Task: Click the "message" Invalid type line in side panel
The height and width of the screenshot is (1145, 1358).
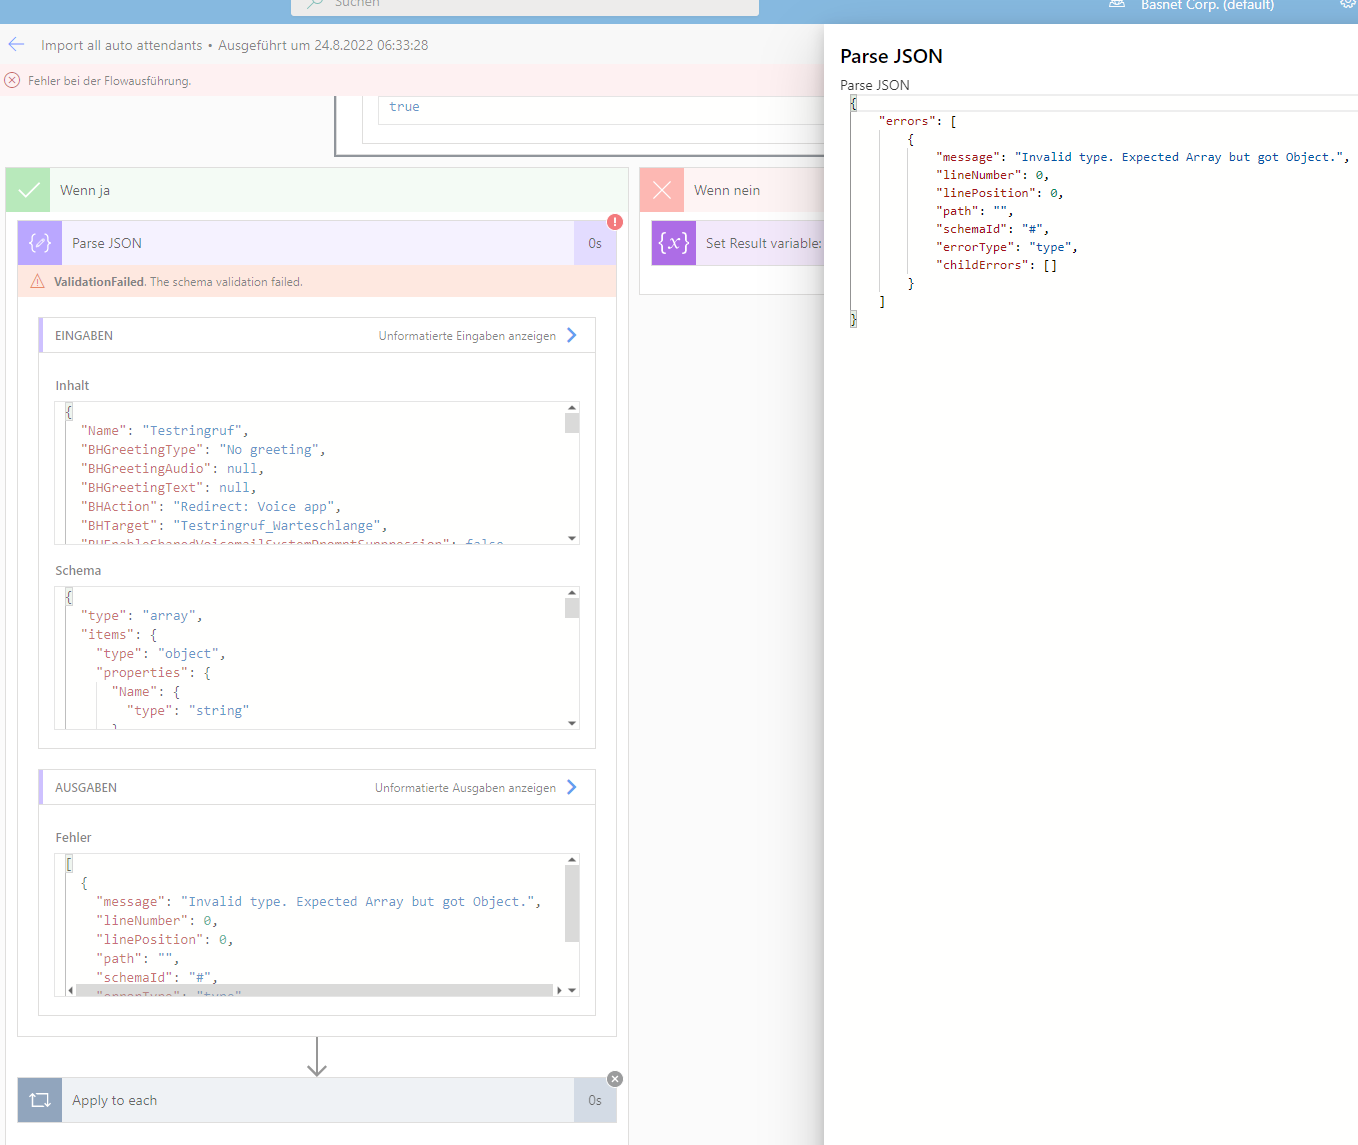Action: pos(1142,157)
